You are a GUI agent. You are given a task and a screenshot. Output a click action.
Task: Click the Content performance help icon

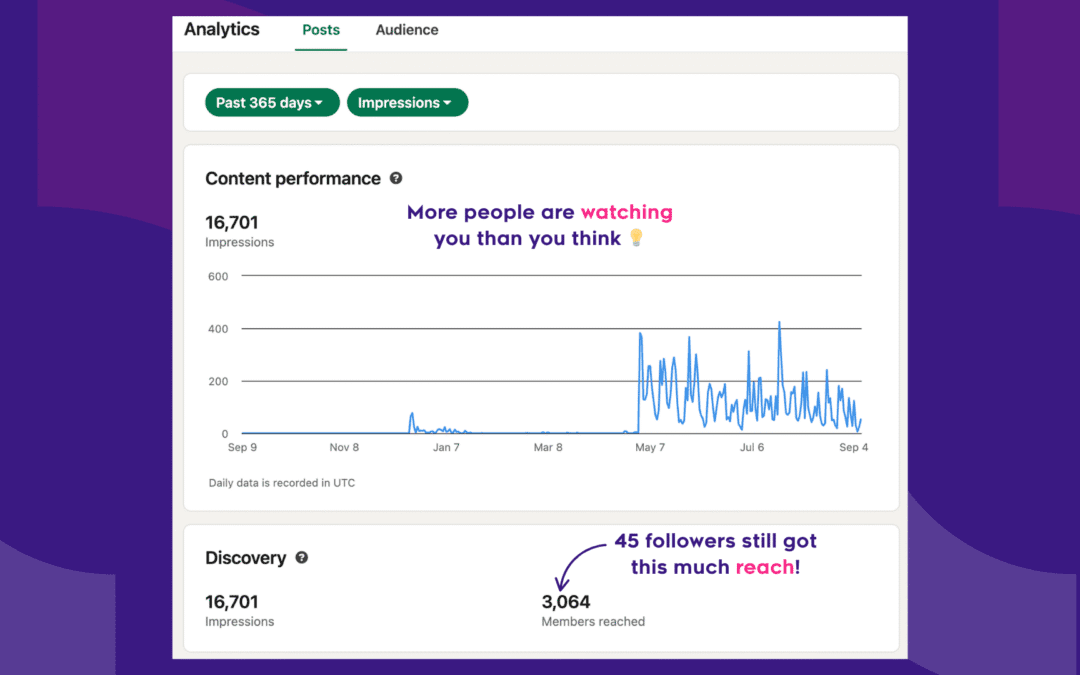coord(396,178)
